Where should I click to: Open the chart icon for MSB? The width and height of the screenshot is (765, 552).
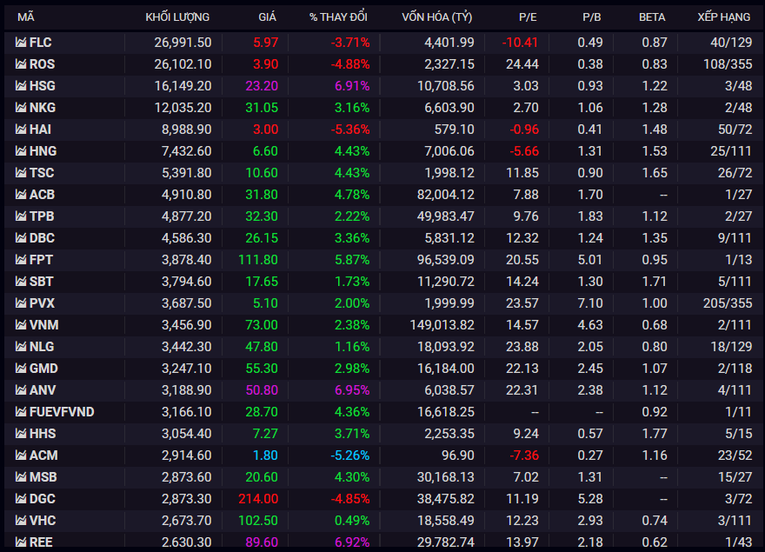point(21,477)
